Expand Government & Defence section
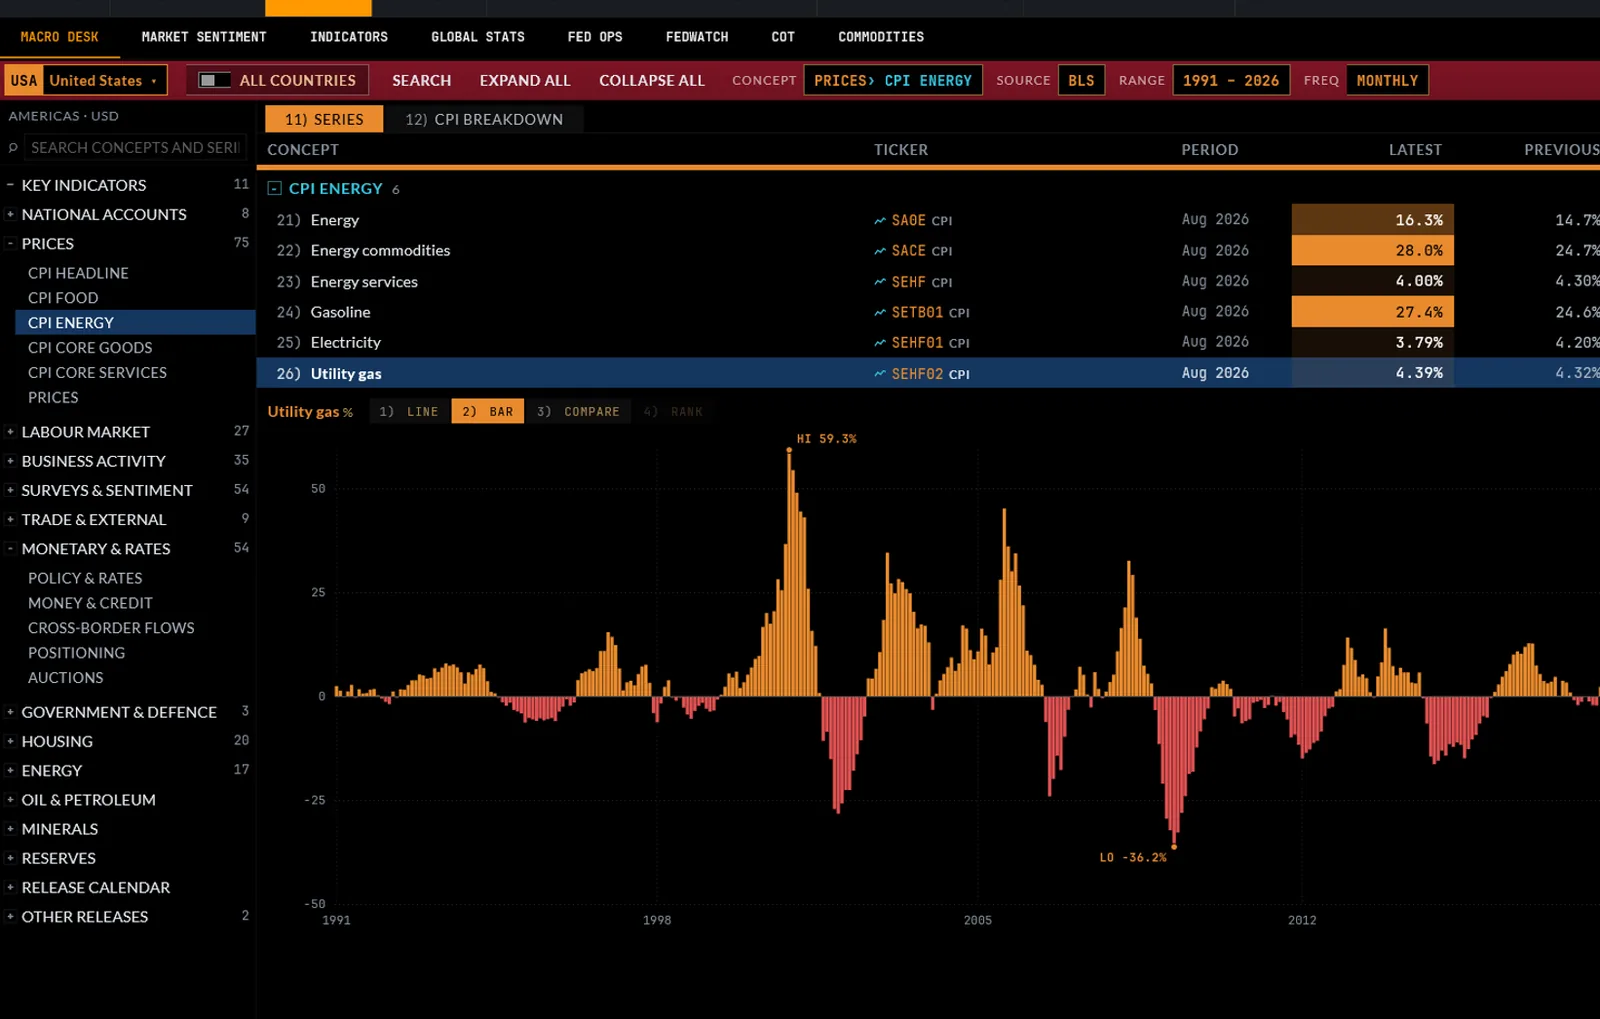The width and height of the screenshot is (1600, 1019). 10,712
